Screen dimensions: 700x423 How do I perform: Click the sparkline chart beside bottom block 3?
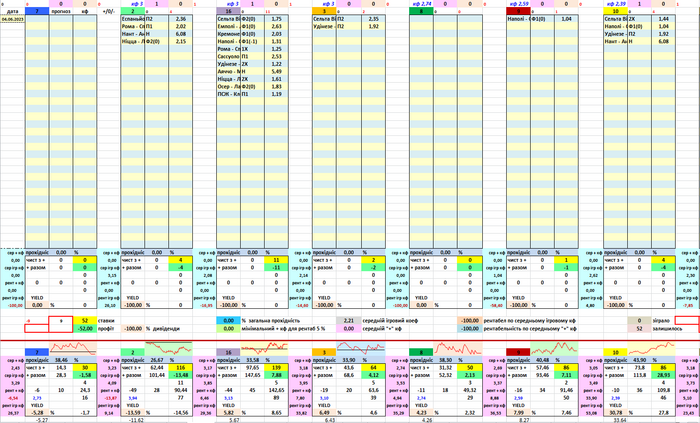pos(361,348)
